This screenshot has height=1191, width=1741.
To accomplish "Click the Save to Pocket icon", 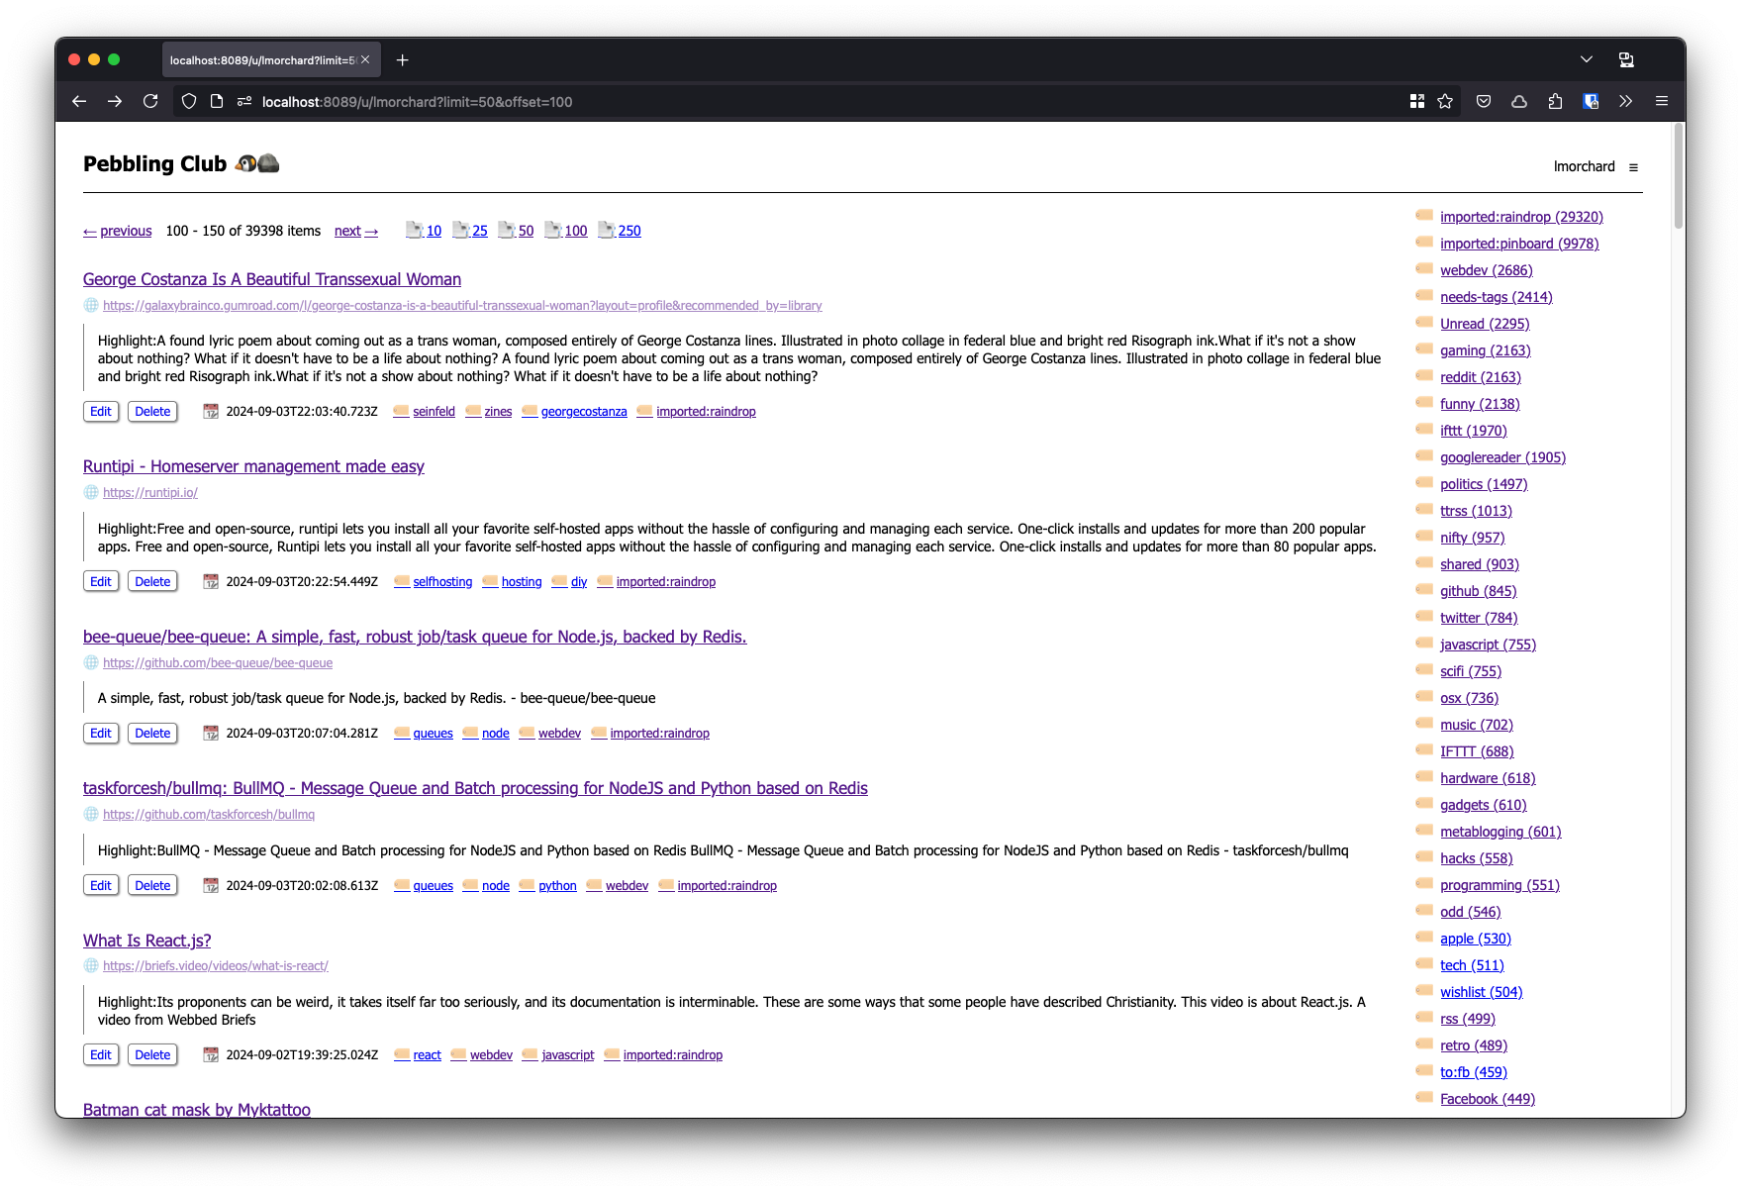I will (1483, 101).
